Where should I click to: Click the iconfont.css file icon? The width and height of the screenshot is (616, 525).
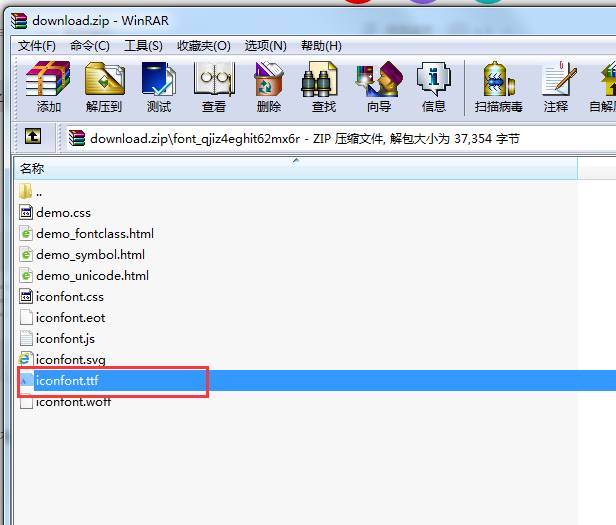[26, 297]
